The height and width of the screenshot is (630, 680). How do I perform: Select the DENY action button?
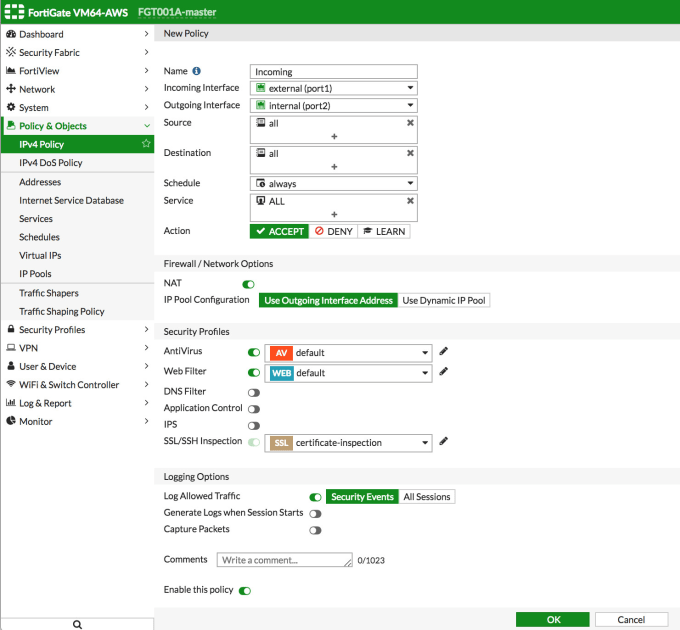pos(333,231)
